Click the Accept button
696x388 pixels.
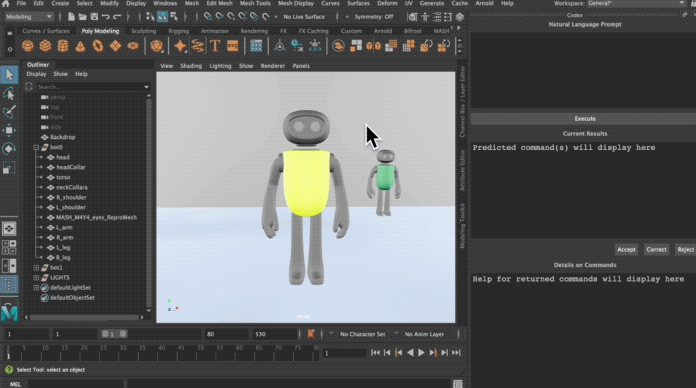(x=626, y=249)
